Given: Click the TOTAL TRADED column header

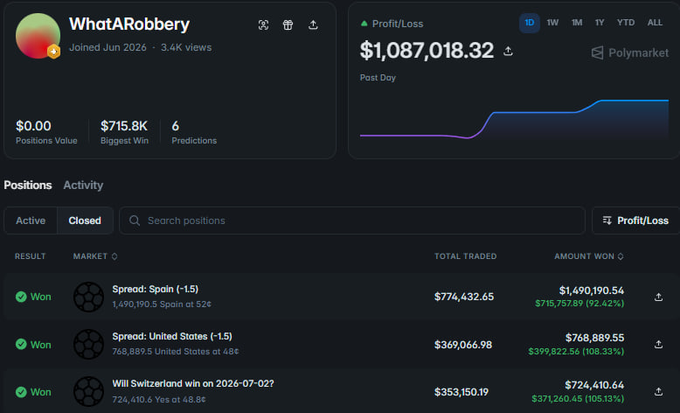Looking at the screenshot, I should (465, 256).
